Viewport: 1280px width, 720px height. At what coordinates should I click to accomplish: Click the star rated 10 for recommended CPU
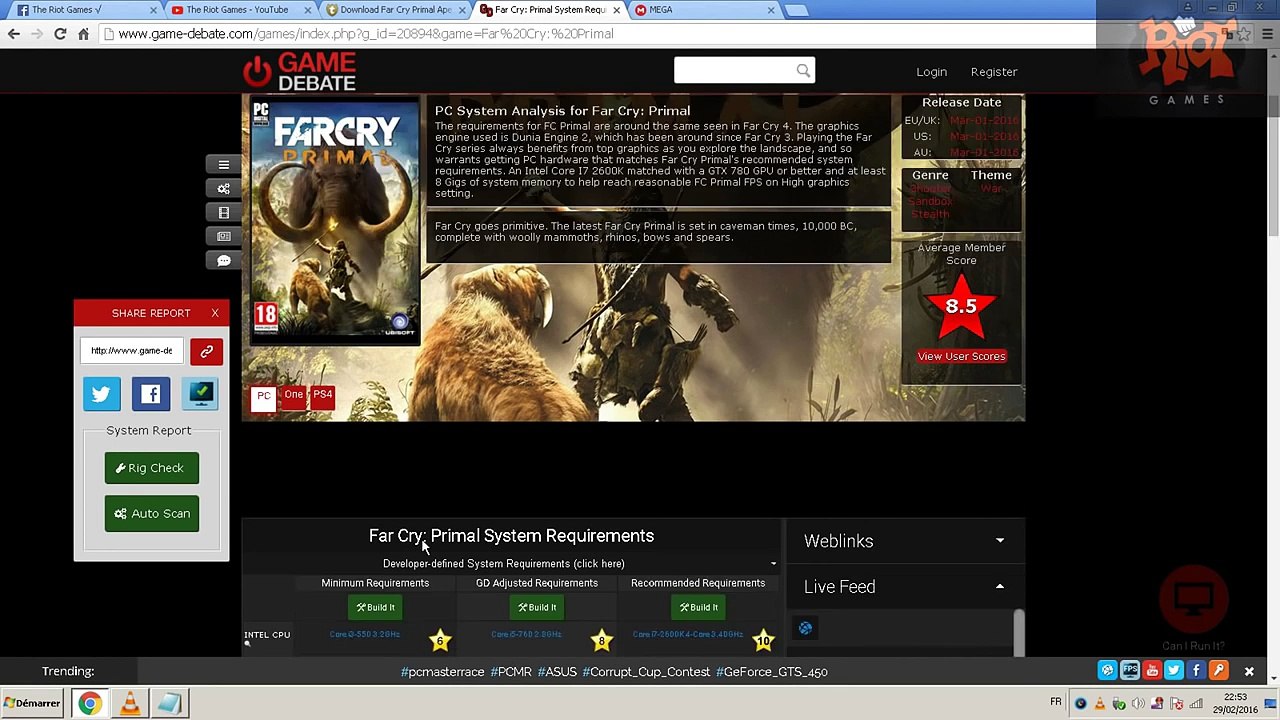point(763,640)
